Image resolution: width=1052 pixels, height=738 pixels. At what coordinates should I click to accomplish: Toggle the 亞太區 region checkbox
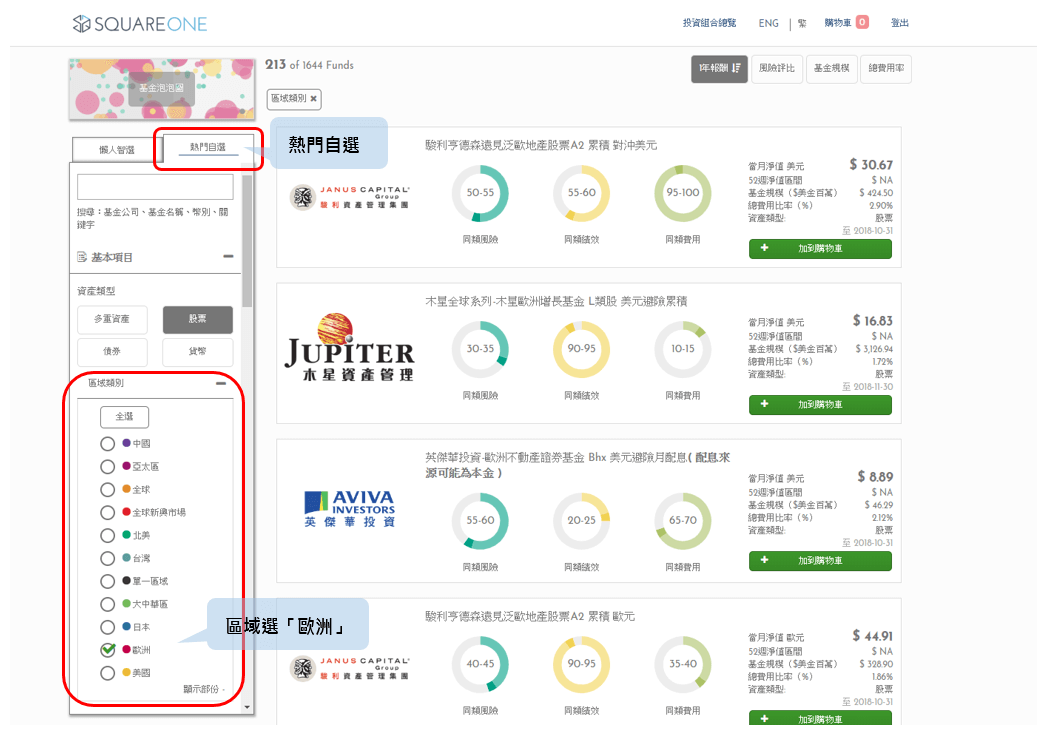tap(107, 466)
